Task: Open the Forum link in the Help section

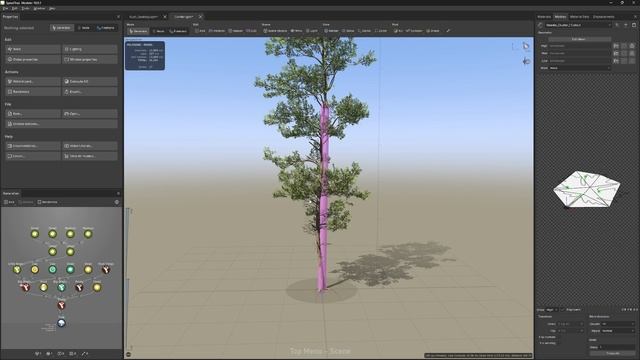Action: (33, 156)
